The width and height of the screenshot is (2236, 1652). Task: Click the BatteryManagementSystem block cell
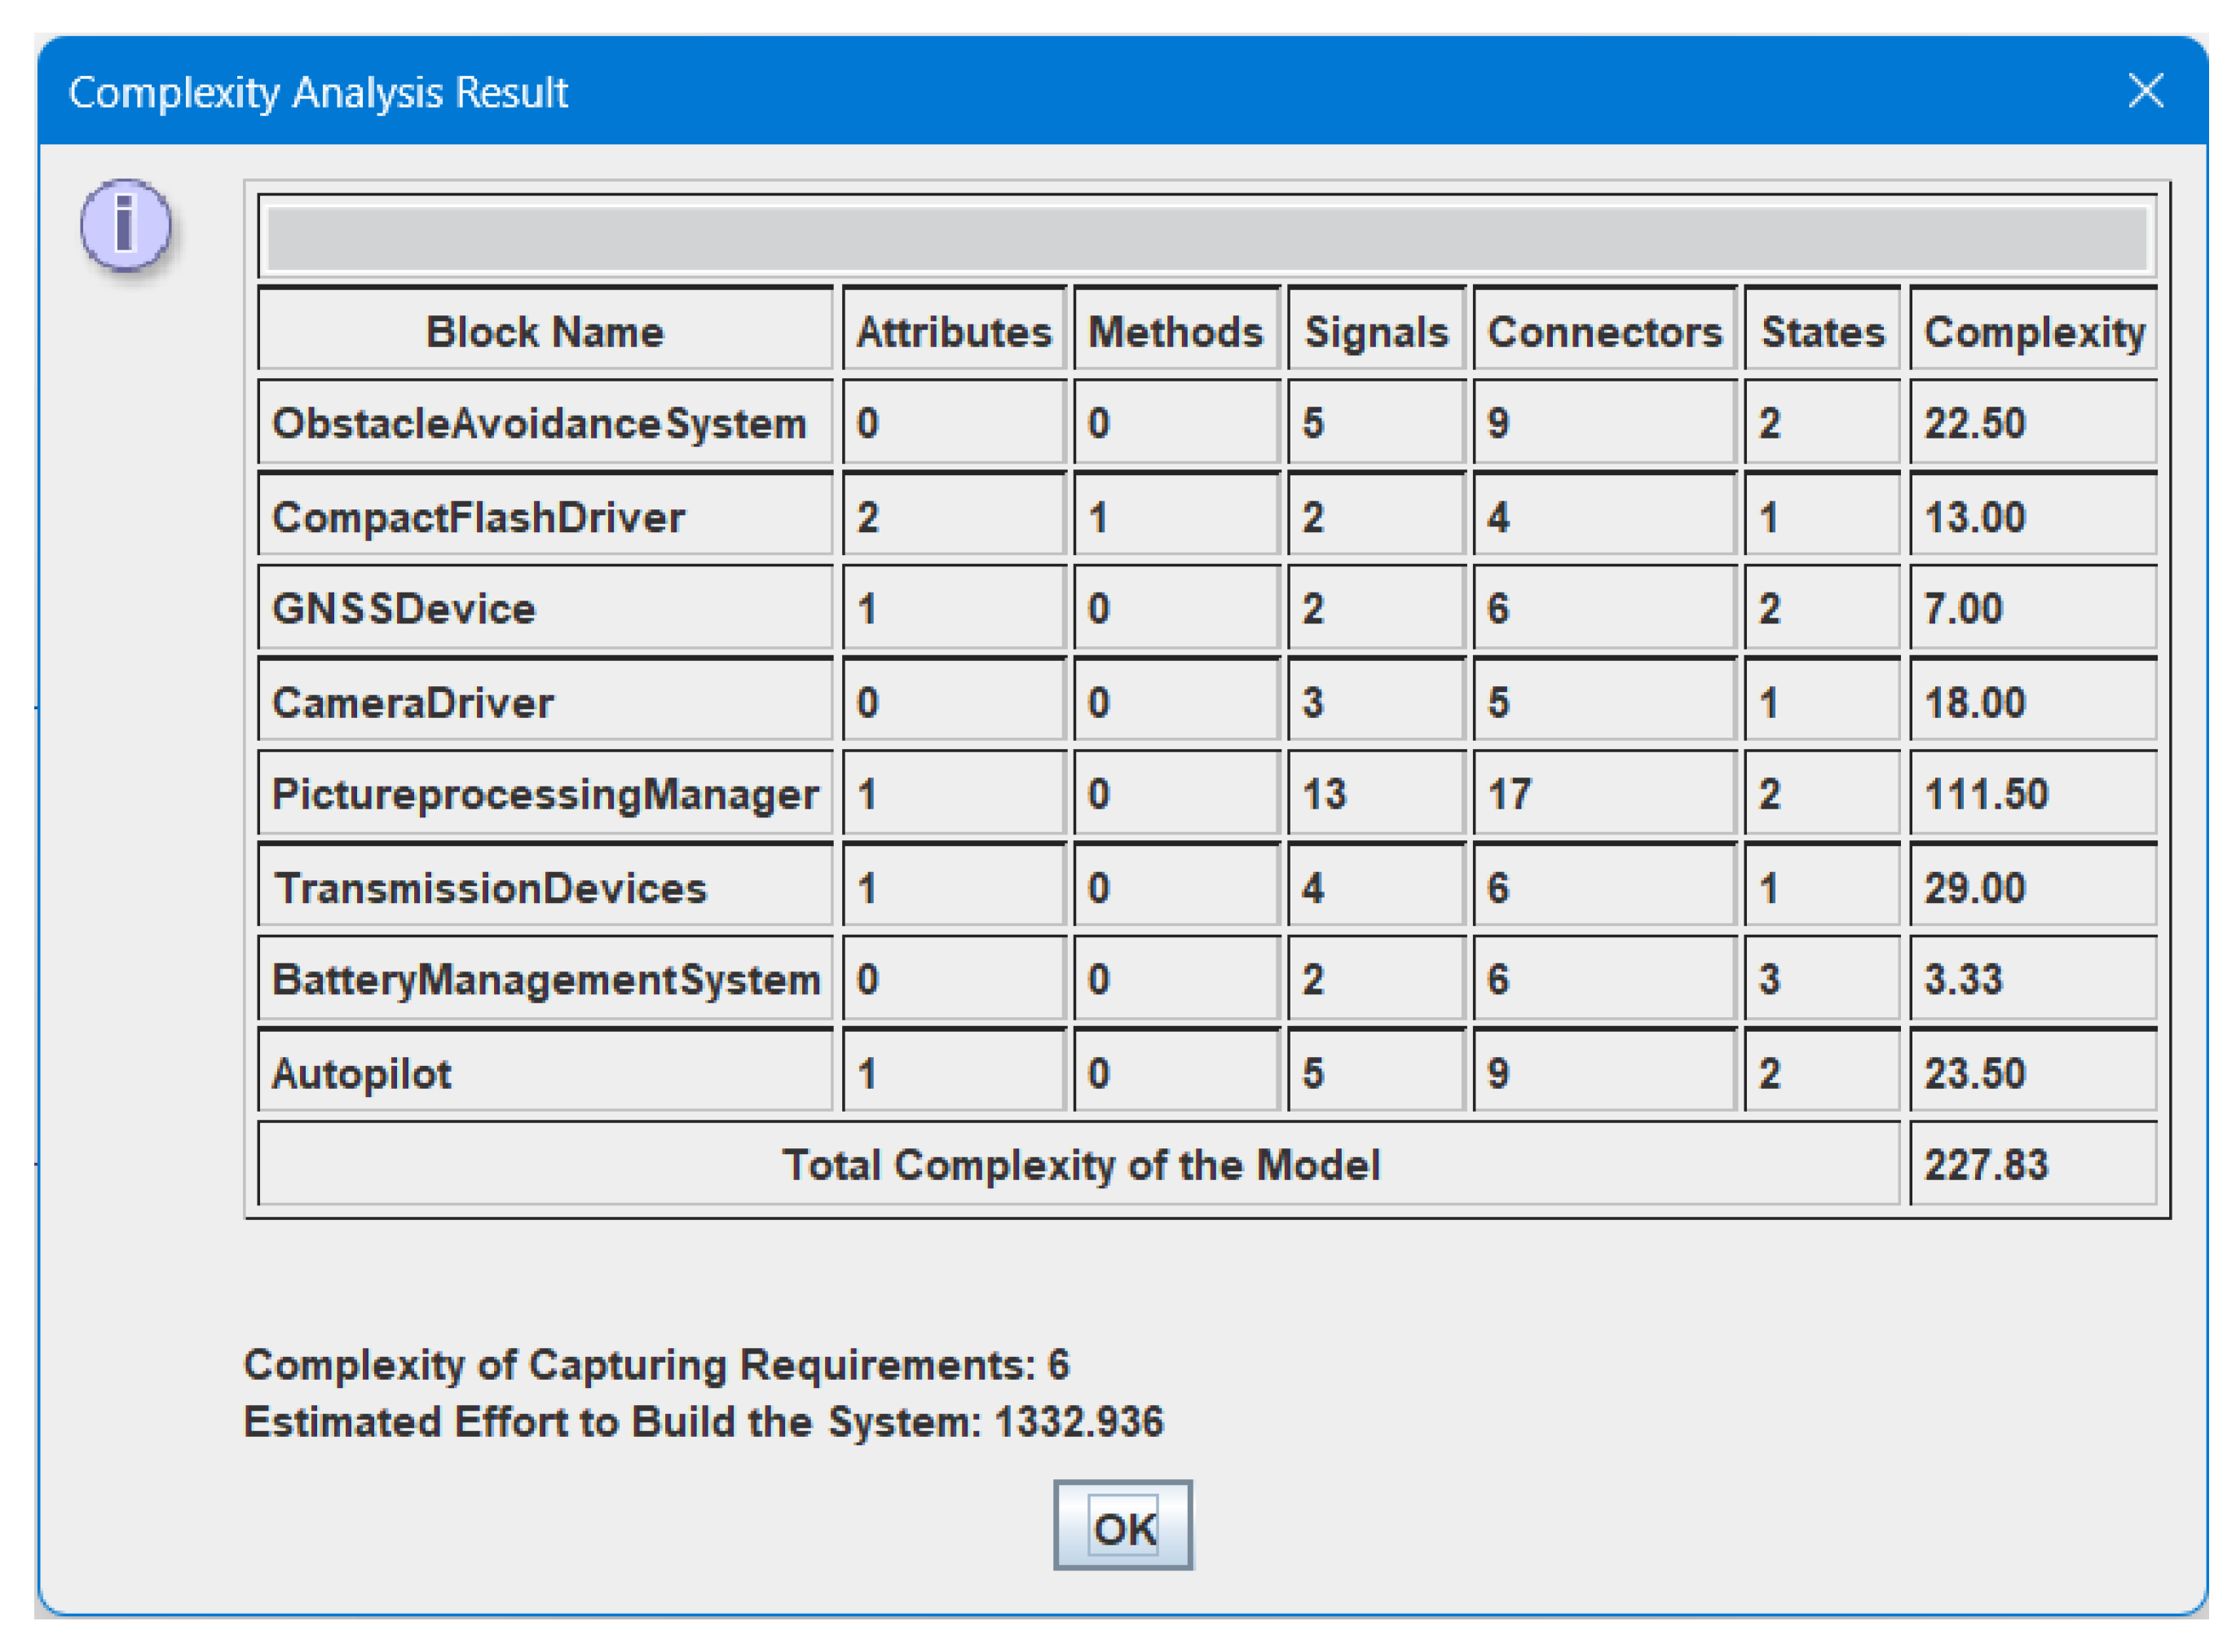tap(545, 979)
